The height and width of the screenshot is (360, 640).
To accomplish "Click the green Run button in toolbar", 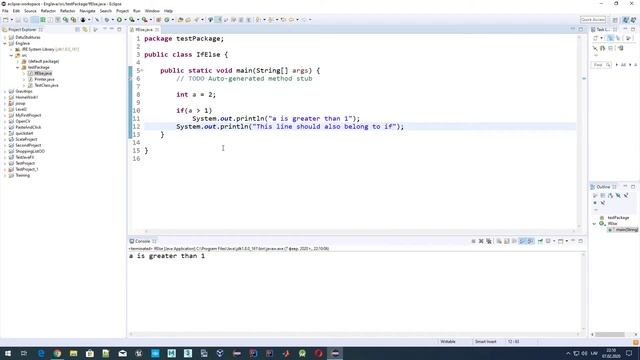I will pyautogui.click(x=119, y=20).
